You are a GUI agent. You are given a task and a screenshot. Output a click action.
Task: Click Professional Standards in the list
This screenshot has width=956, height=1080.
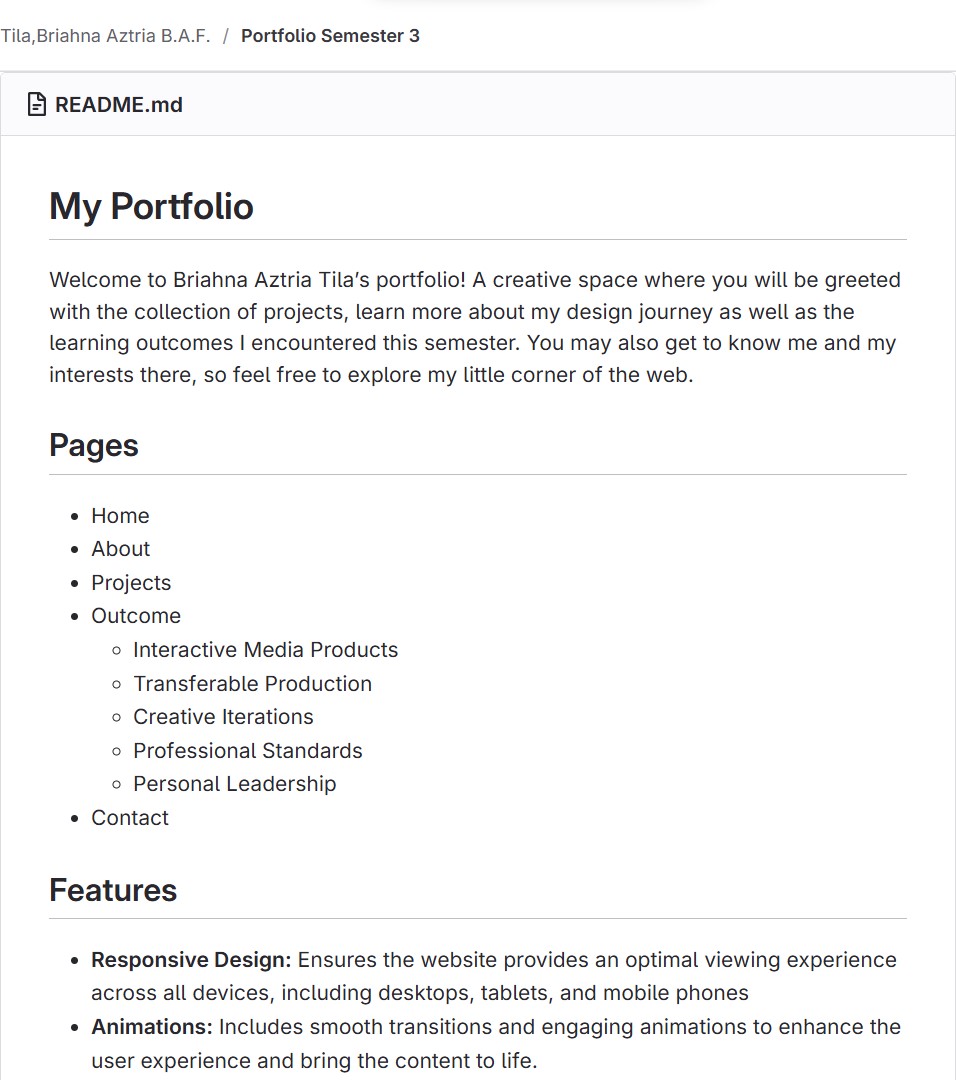[247, 751]
